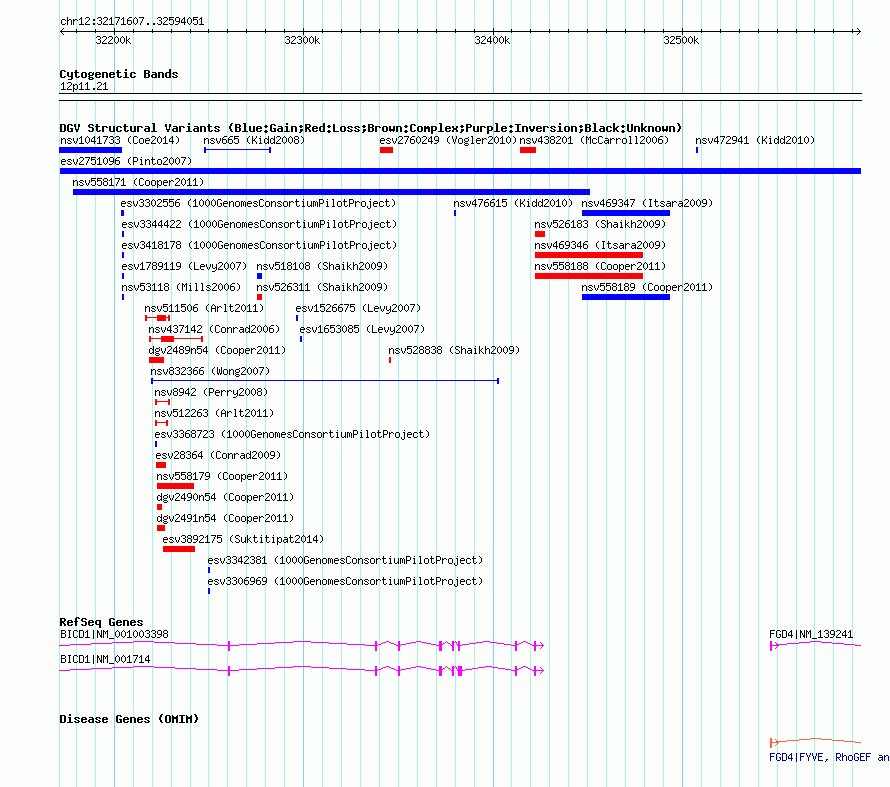Select nsv476615 (Kidd2010) label
The height and width of the screenshot is (787, 890).
click(513, 203)
